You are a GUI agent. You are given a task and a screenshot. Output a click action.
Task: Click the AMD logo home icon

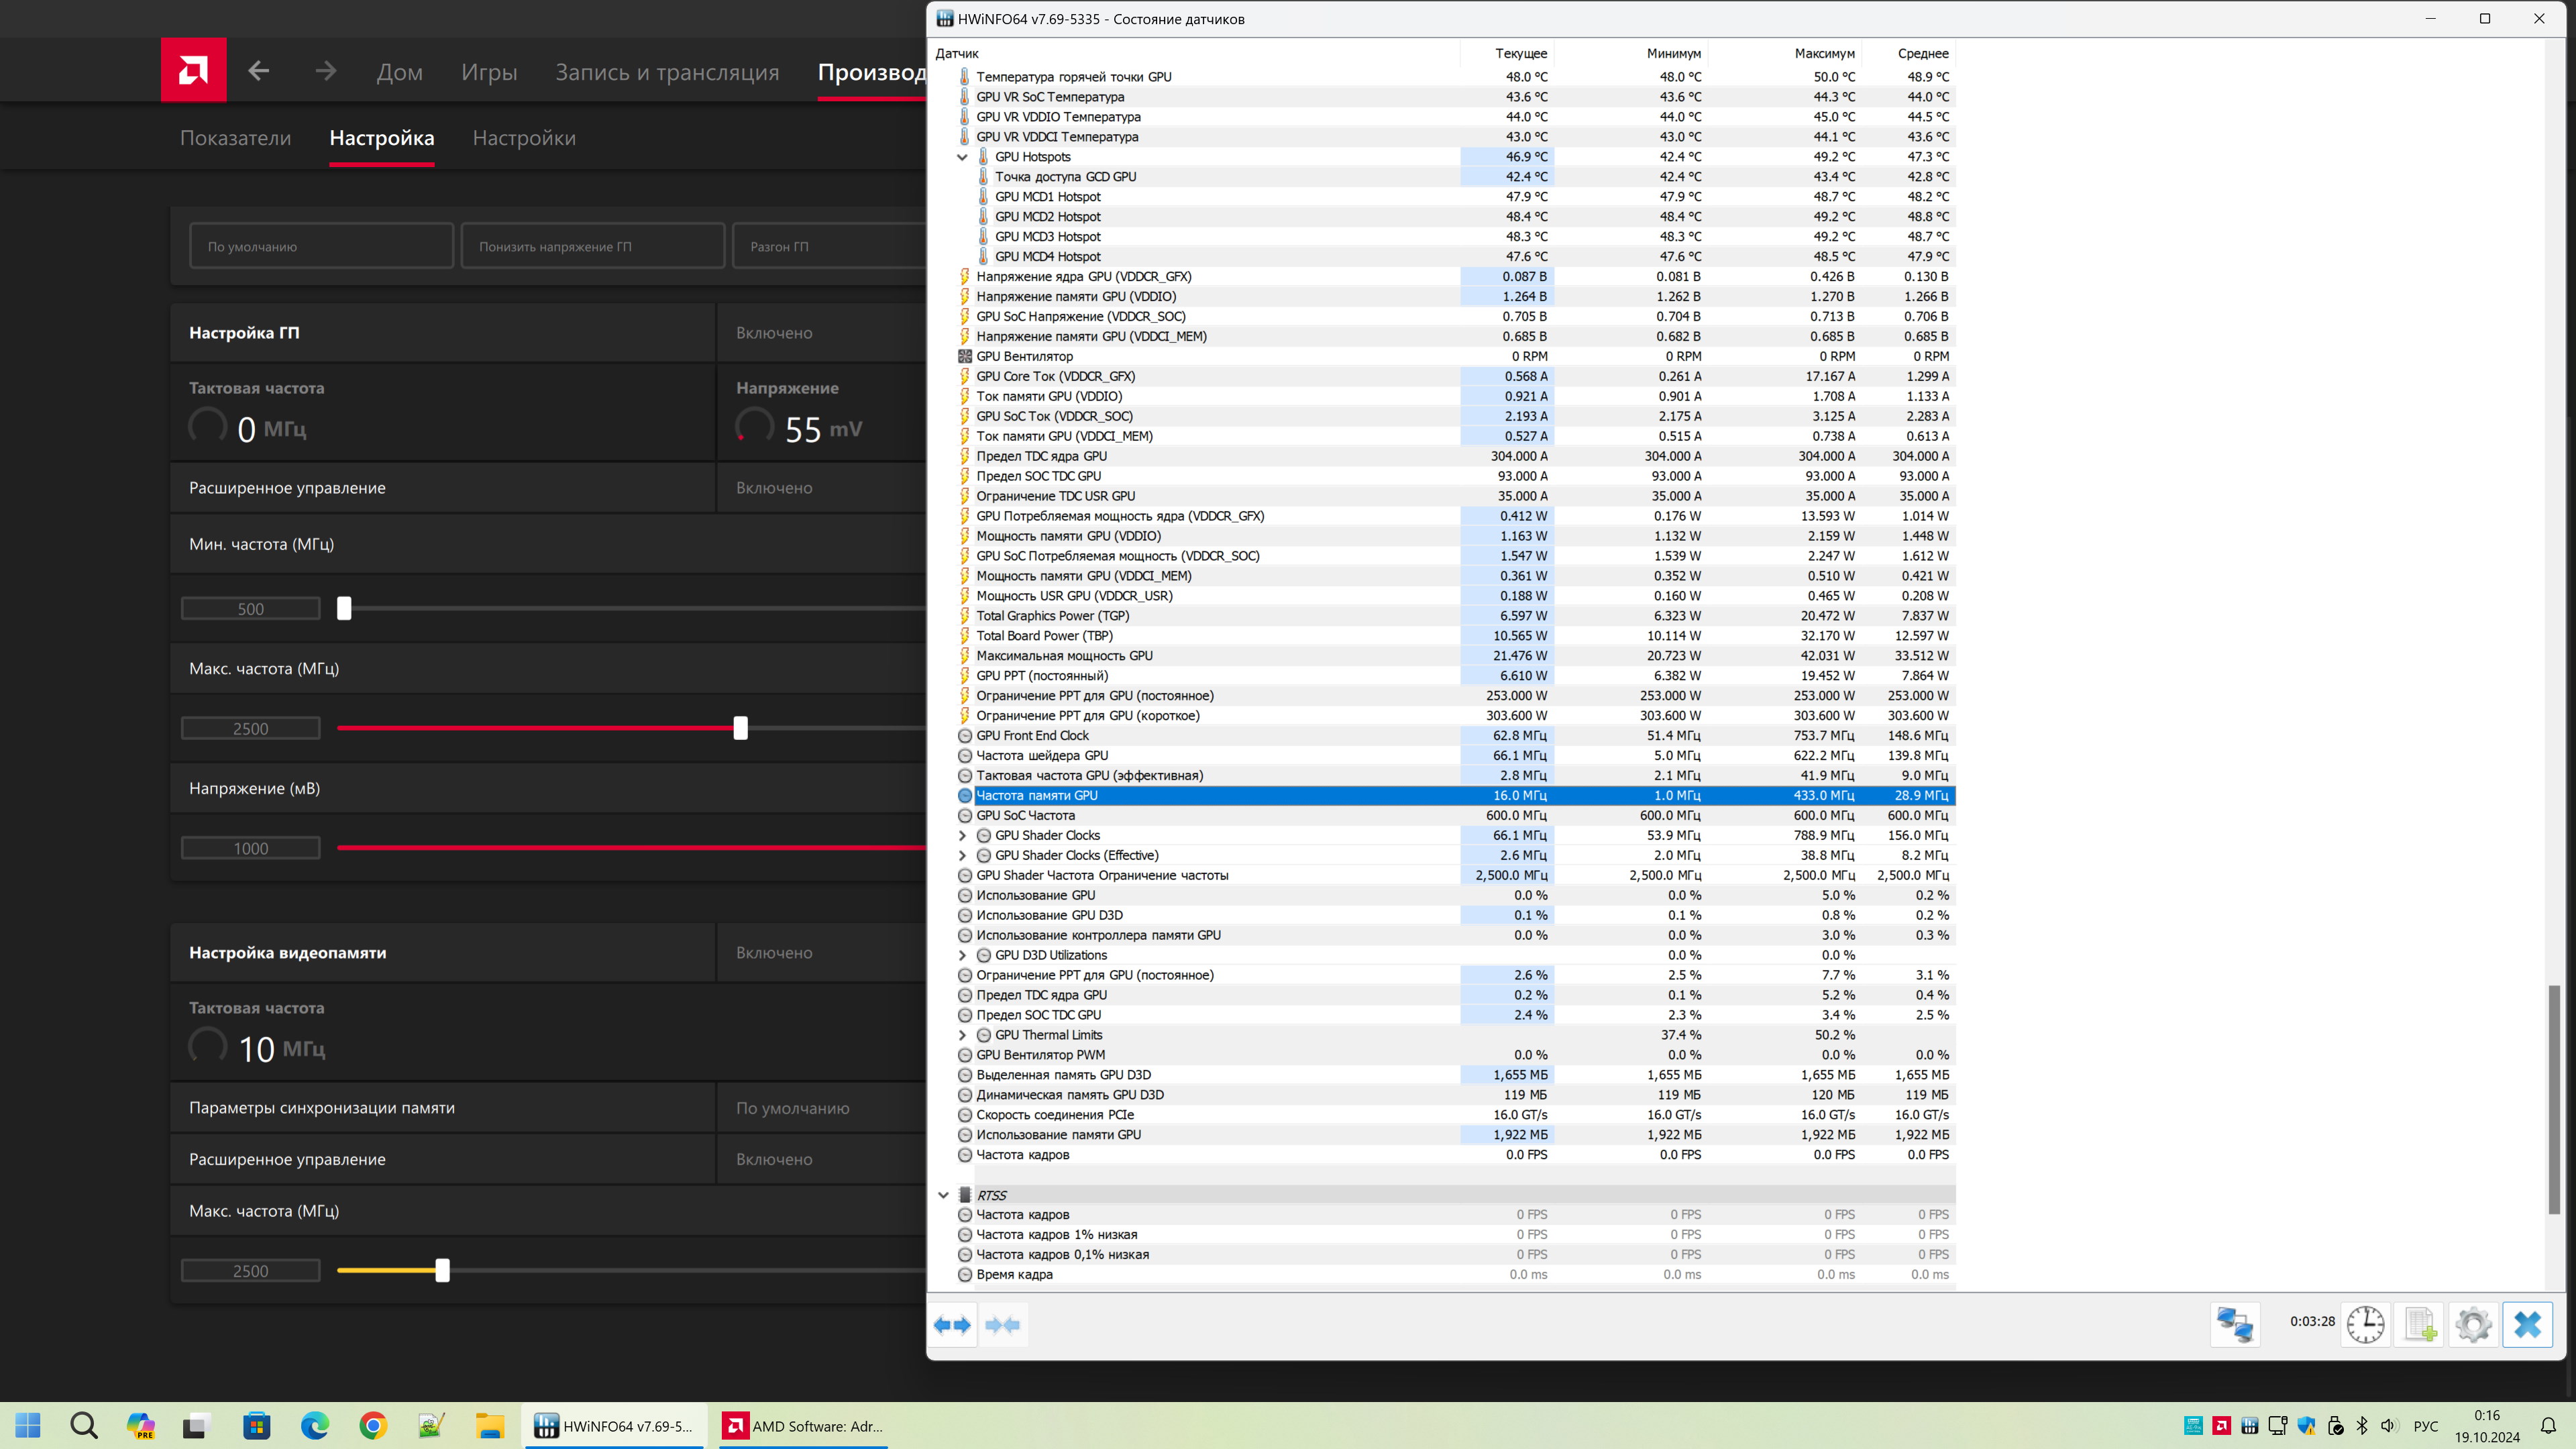point(193,70)
